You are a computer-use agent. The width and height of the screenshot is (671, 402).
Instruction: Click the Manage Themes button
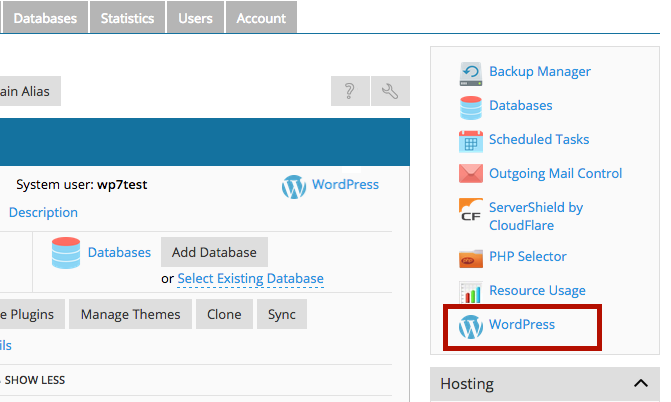tap(131, 314)
